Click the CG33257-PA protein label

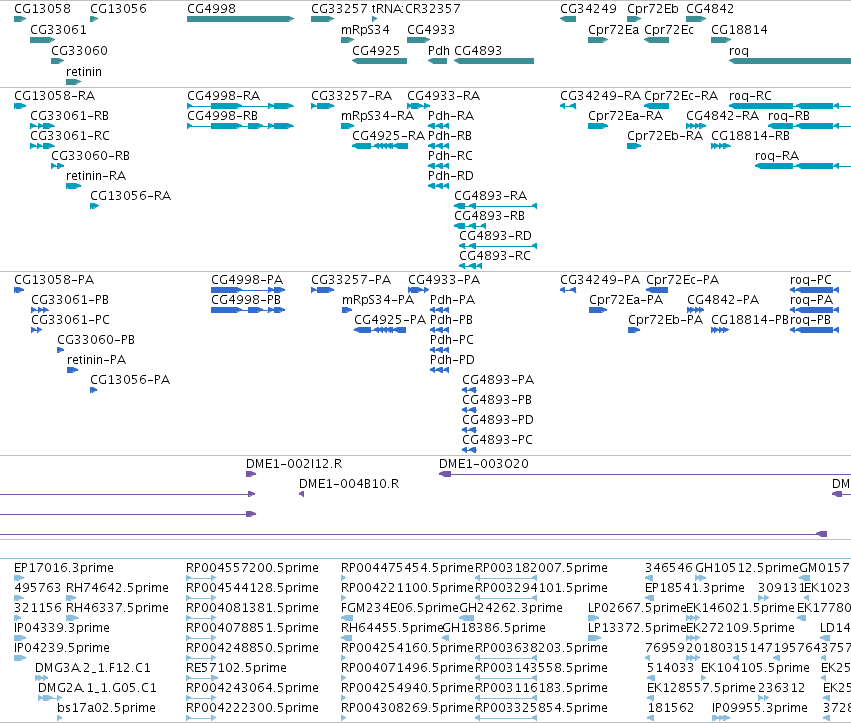point(351,280)
